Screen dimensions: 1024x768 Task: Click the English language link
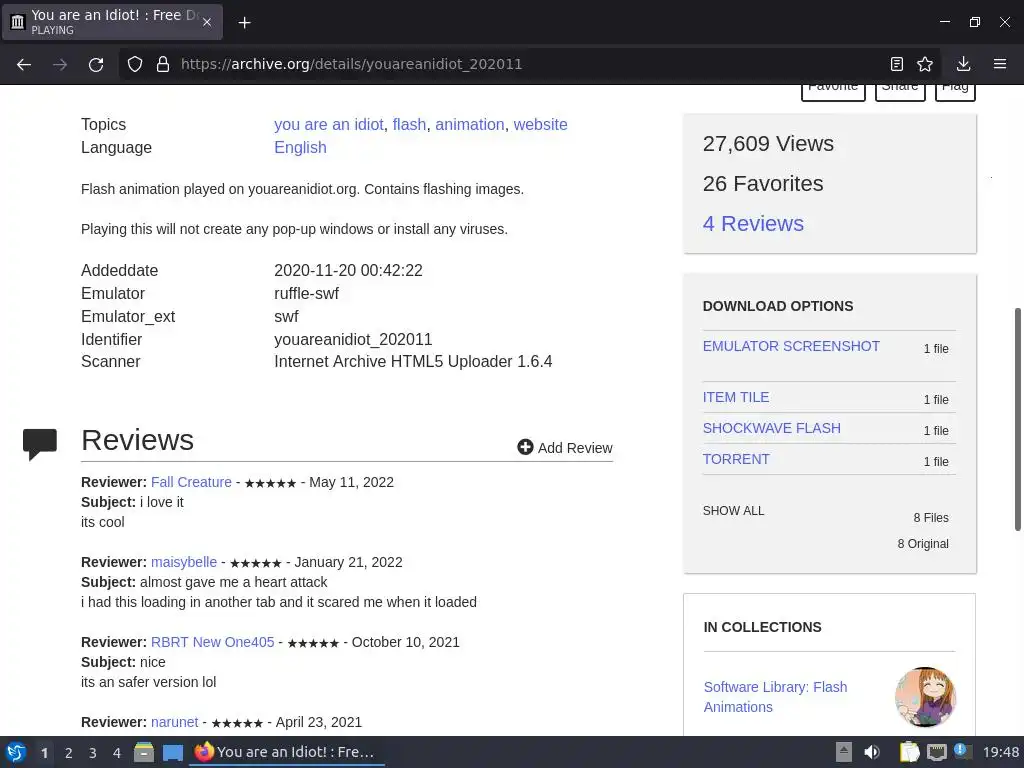point(300,148)
